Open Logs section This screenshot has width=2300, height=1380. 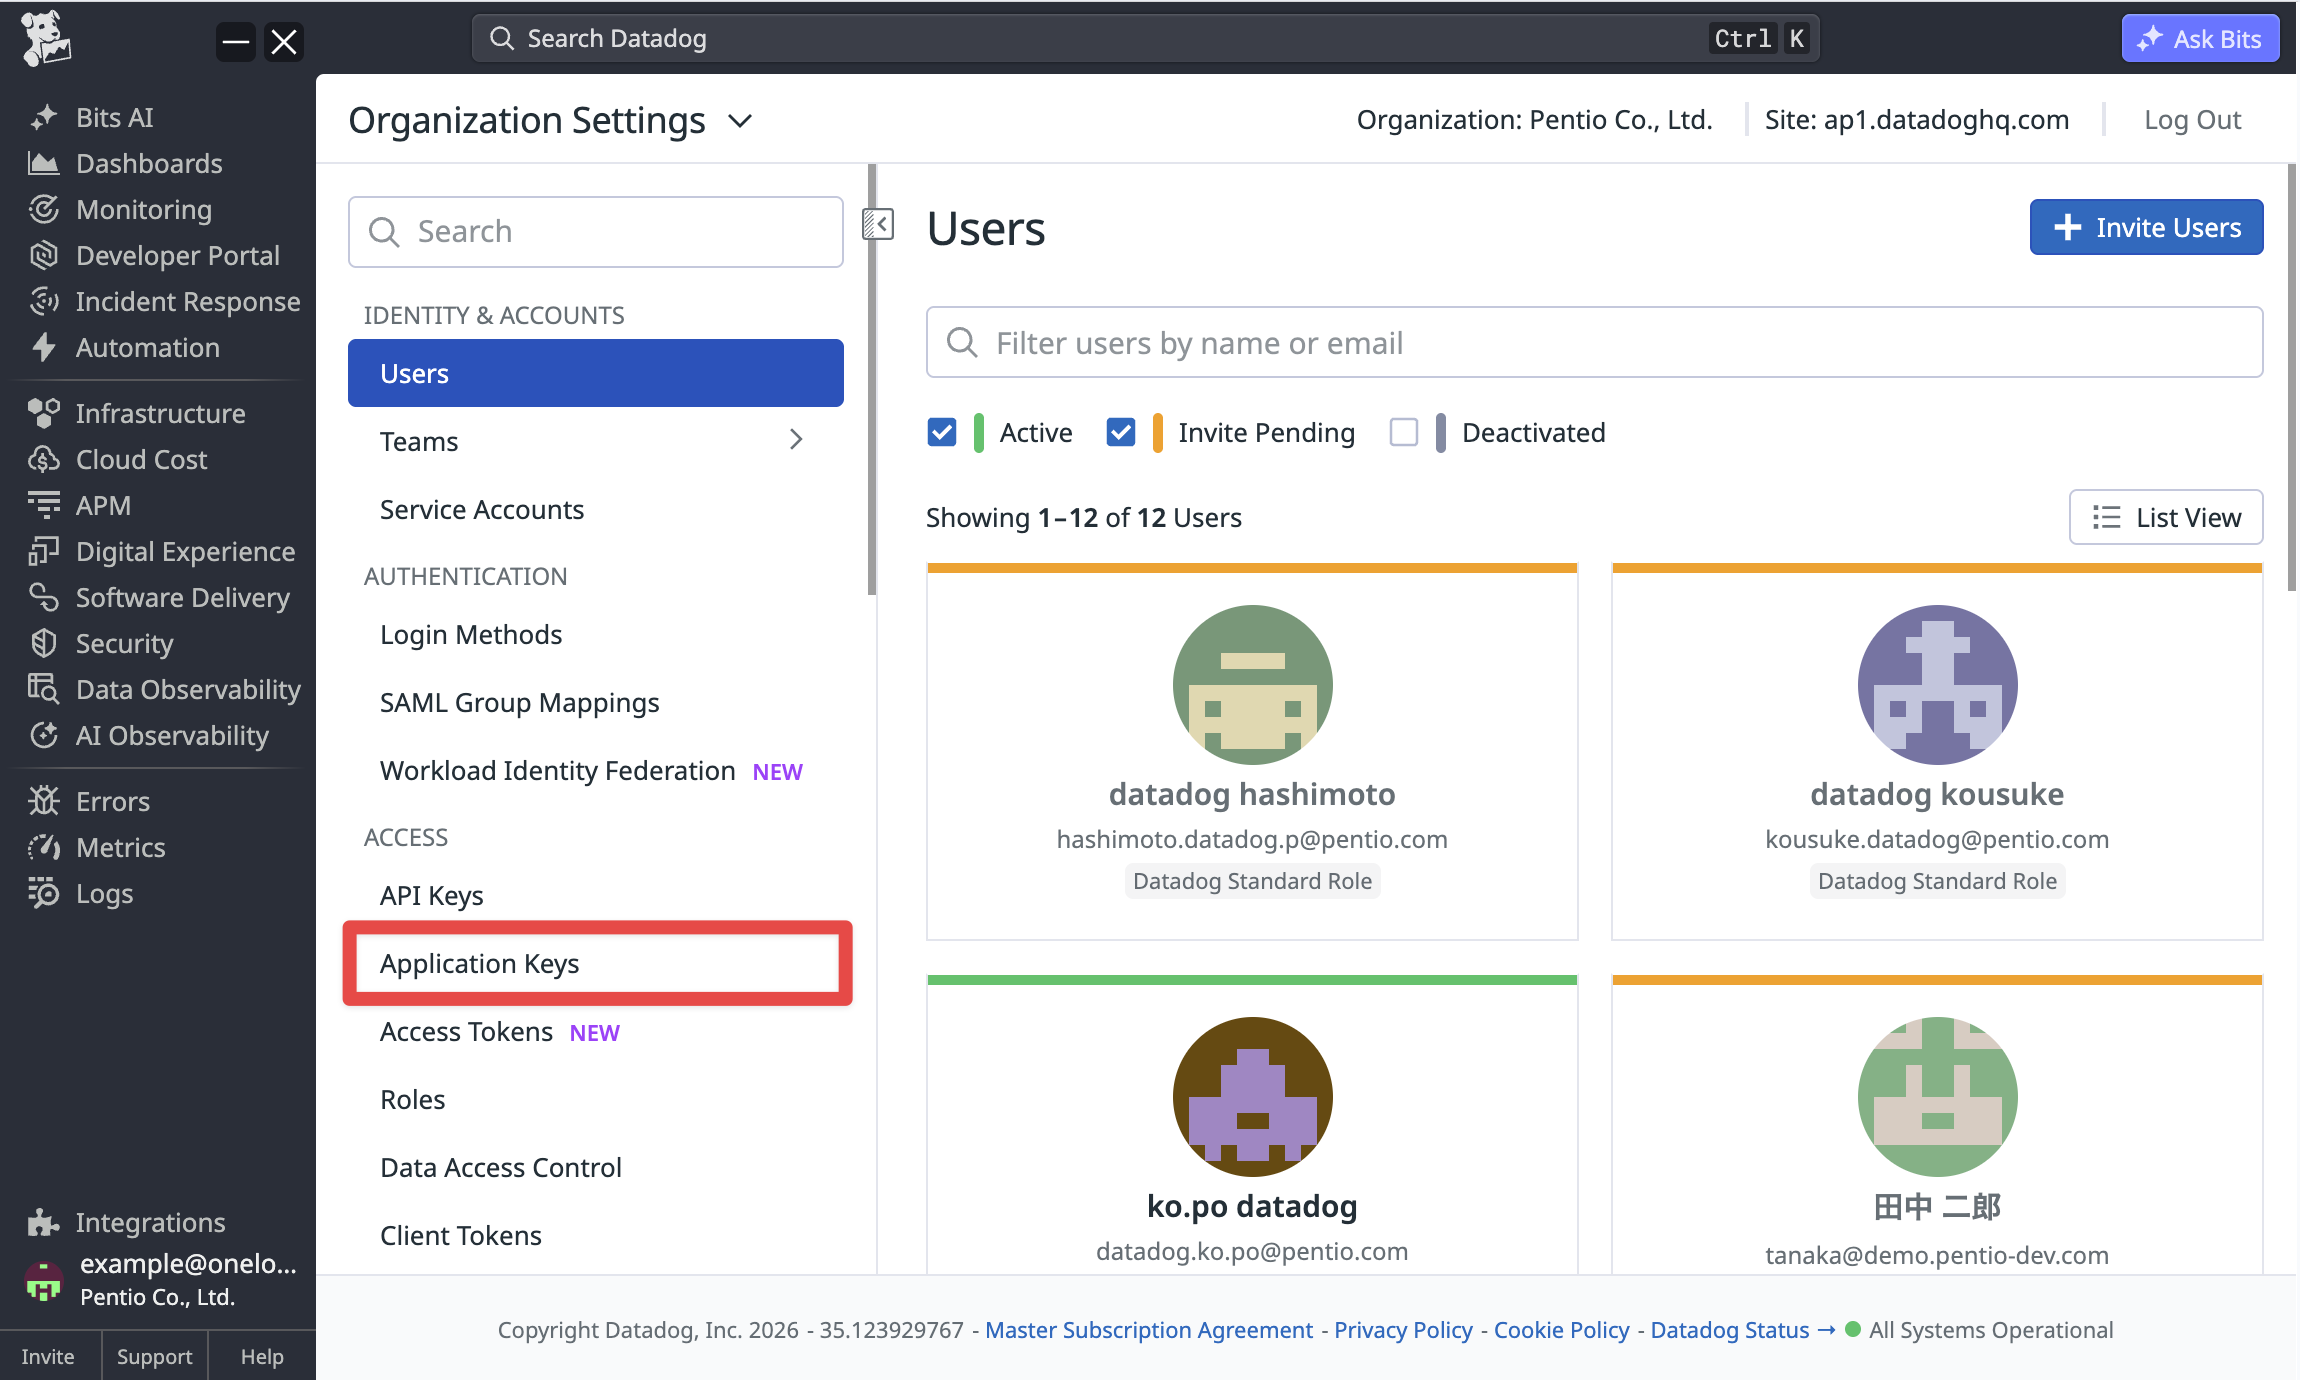coord(81,894)
